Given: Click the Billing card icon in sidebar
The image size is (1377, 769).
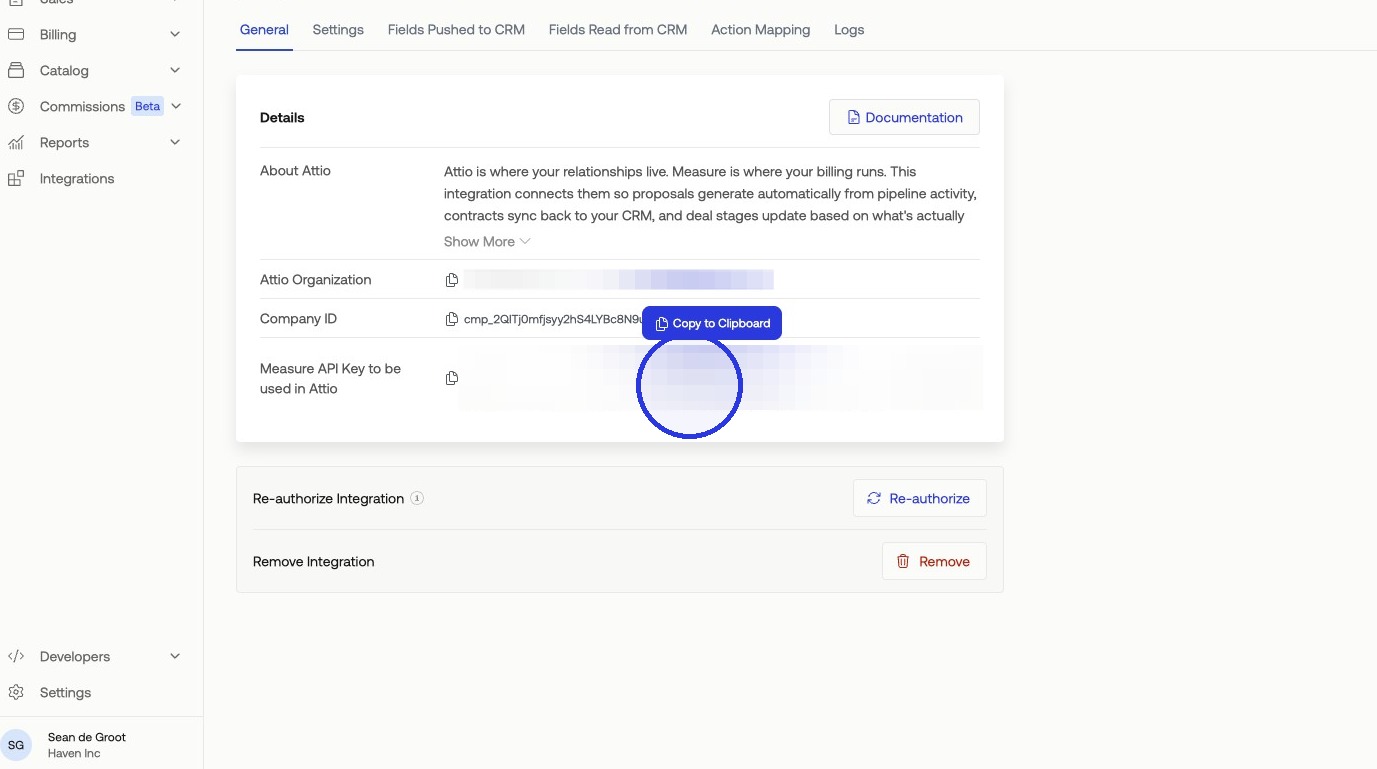Looking at the screenshot, I should pos(16,34).
